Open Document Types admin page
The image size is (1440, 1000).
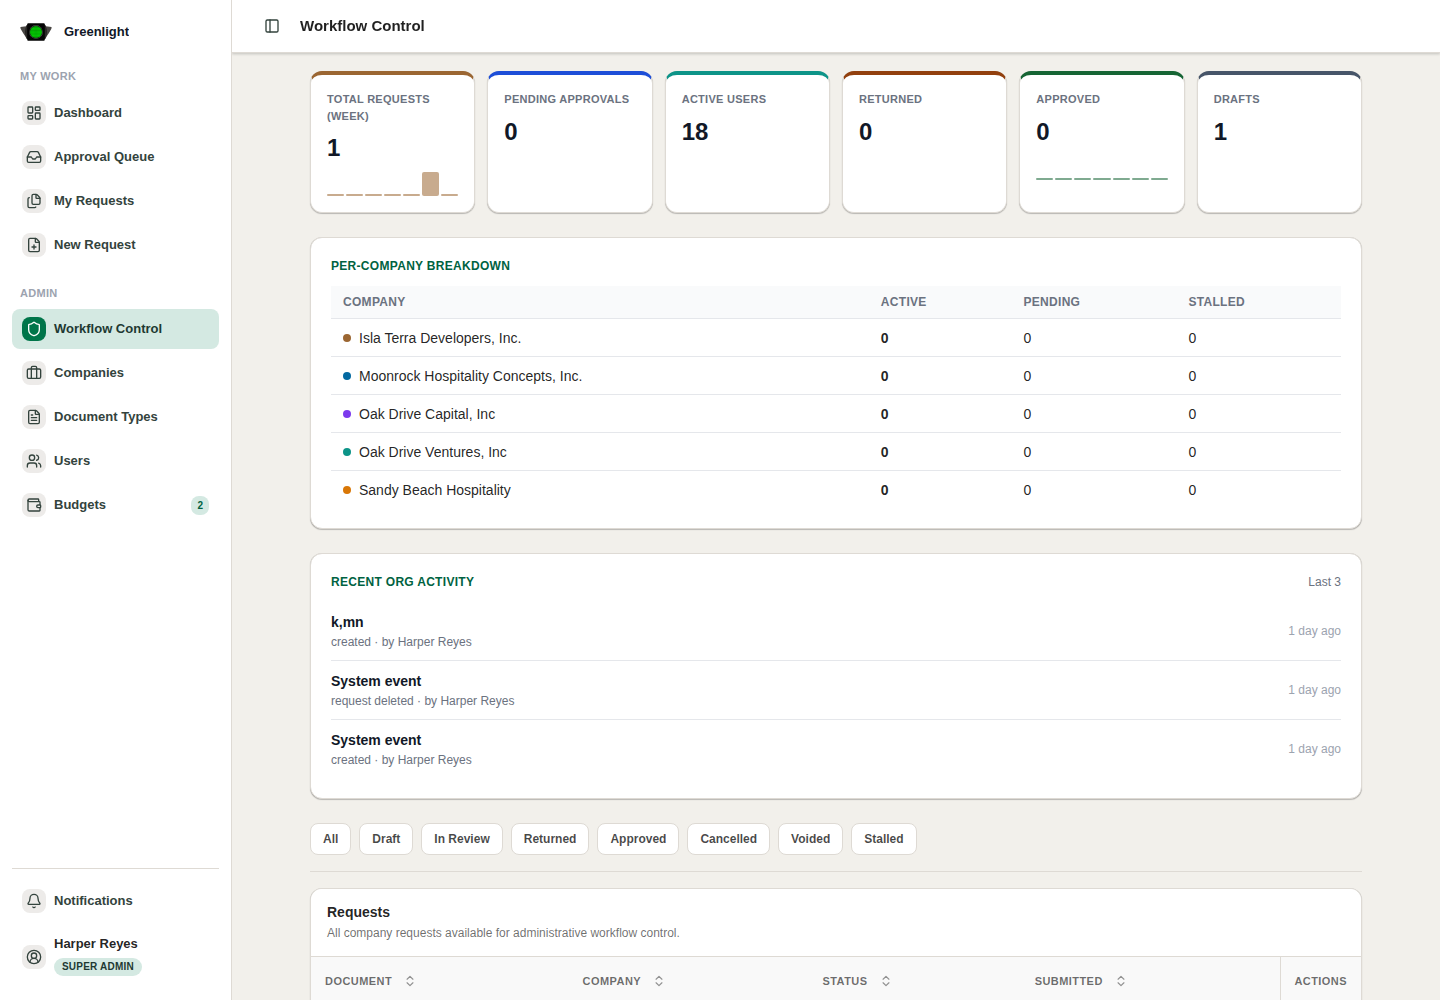tap(115, 417)
